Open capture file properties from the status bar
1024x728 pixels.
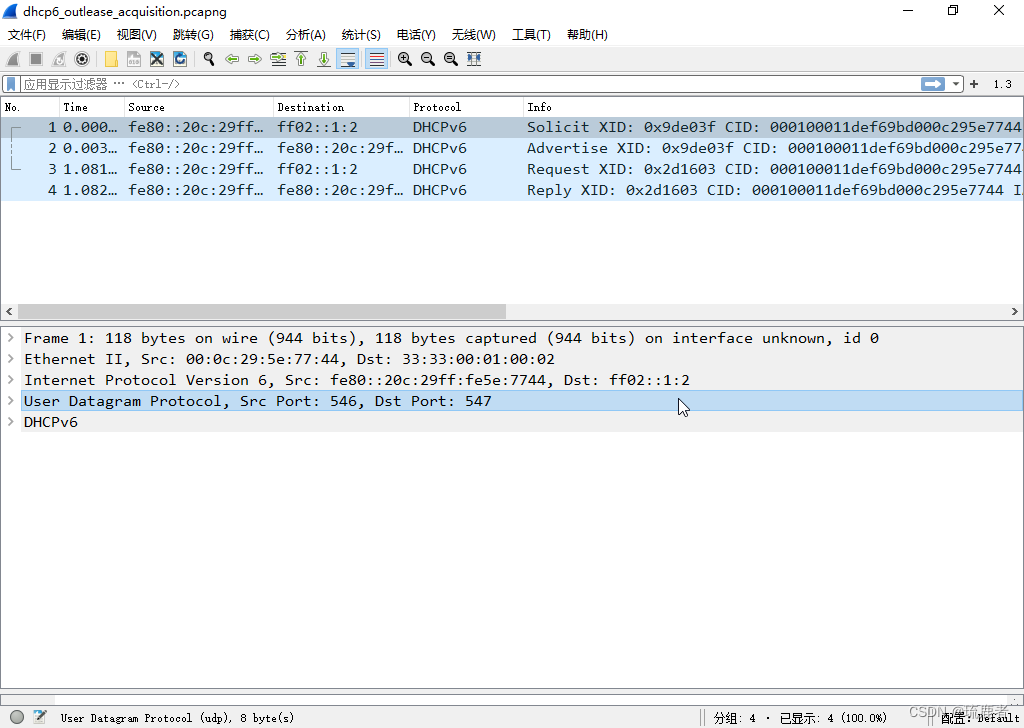click(x=40, y=717)
